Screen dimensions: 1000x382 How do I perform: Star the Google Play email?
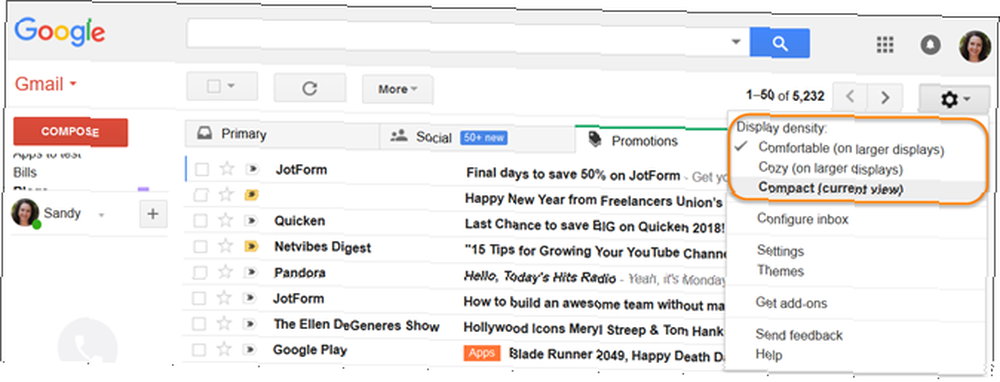pos(225,349)
